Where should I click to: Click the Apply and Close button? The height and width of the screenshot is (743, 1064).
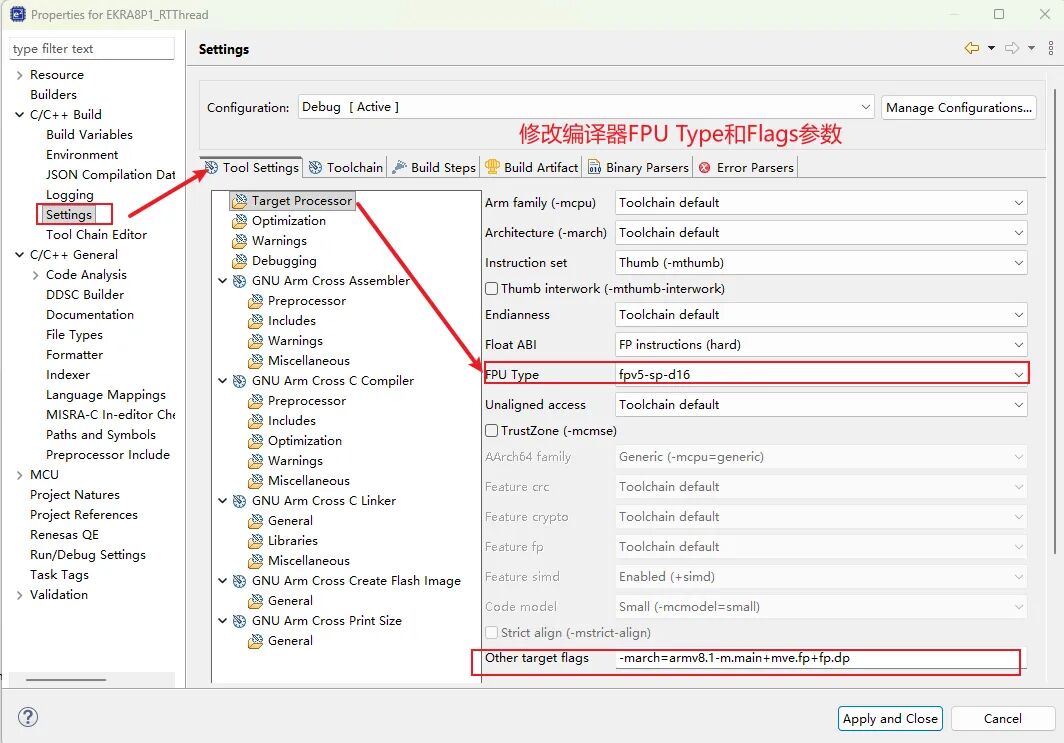tap(890, 718)
